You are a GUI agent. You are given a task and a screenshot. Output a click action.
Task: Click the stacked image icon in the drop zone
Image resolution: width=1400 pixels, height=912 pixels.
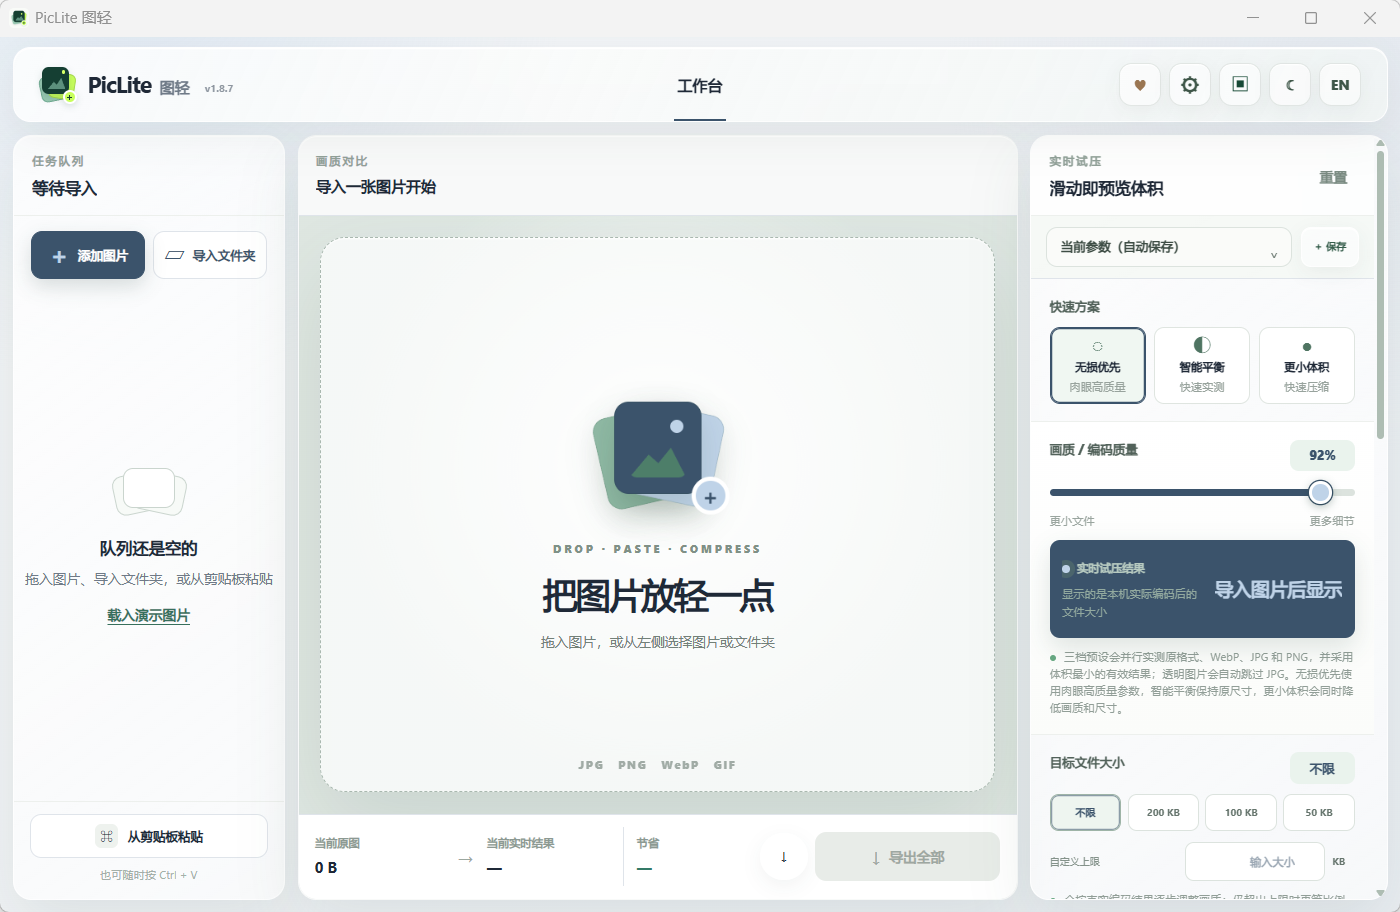(660, 455)
